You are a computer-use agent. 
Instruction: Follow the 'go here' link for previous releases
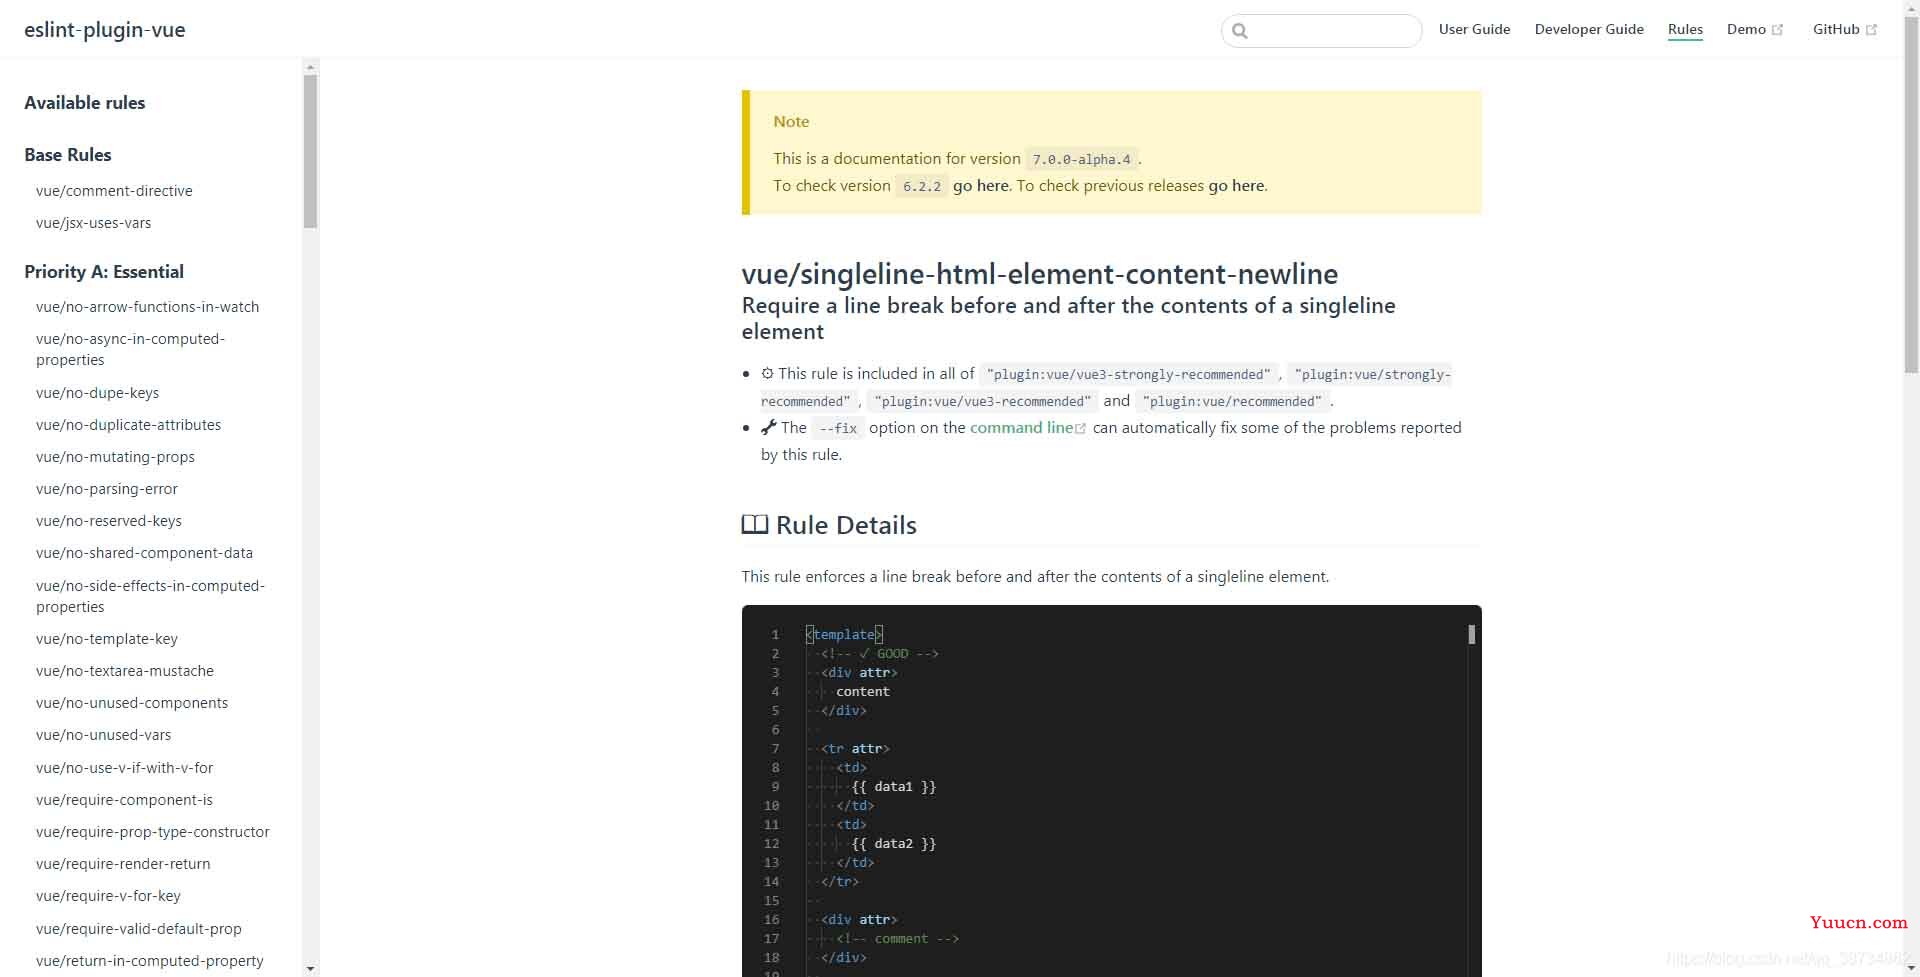pyautogui.click(x=1236, y=185)
